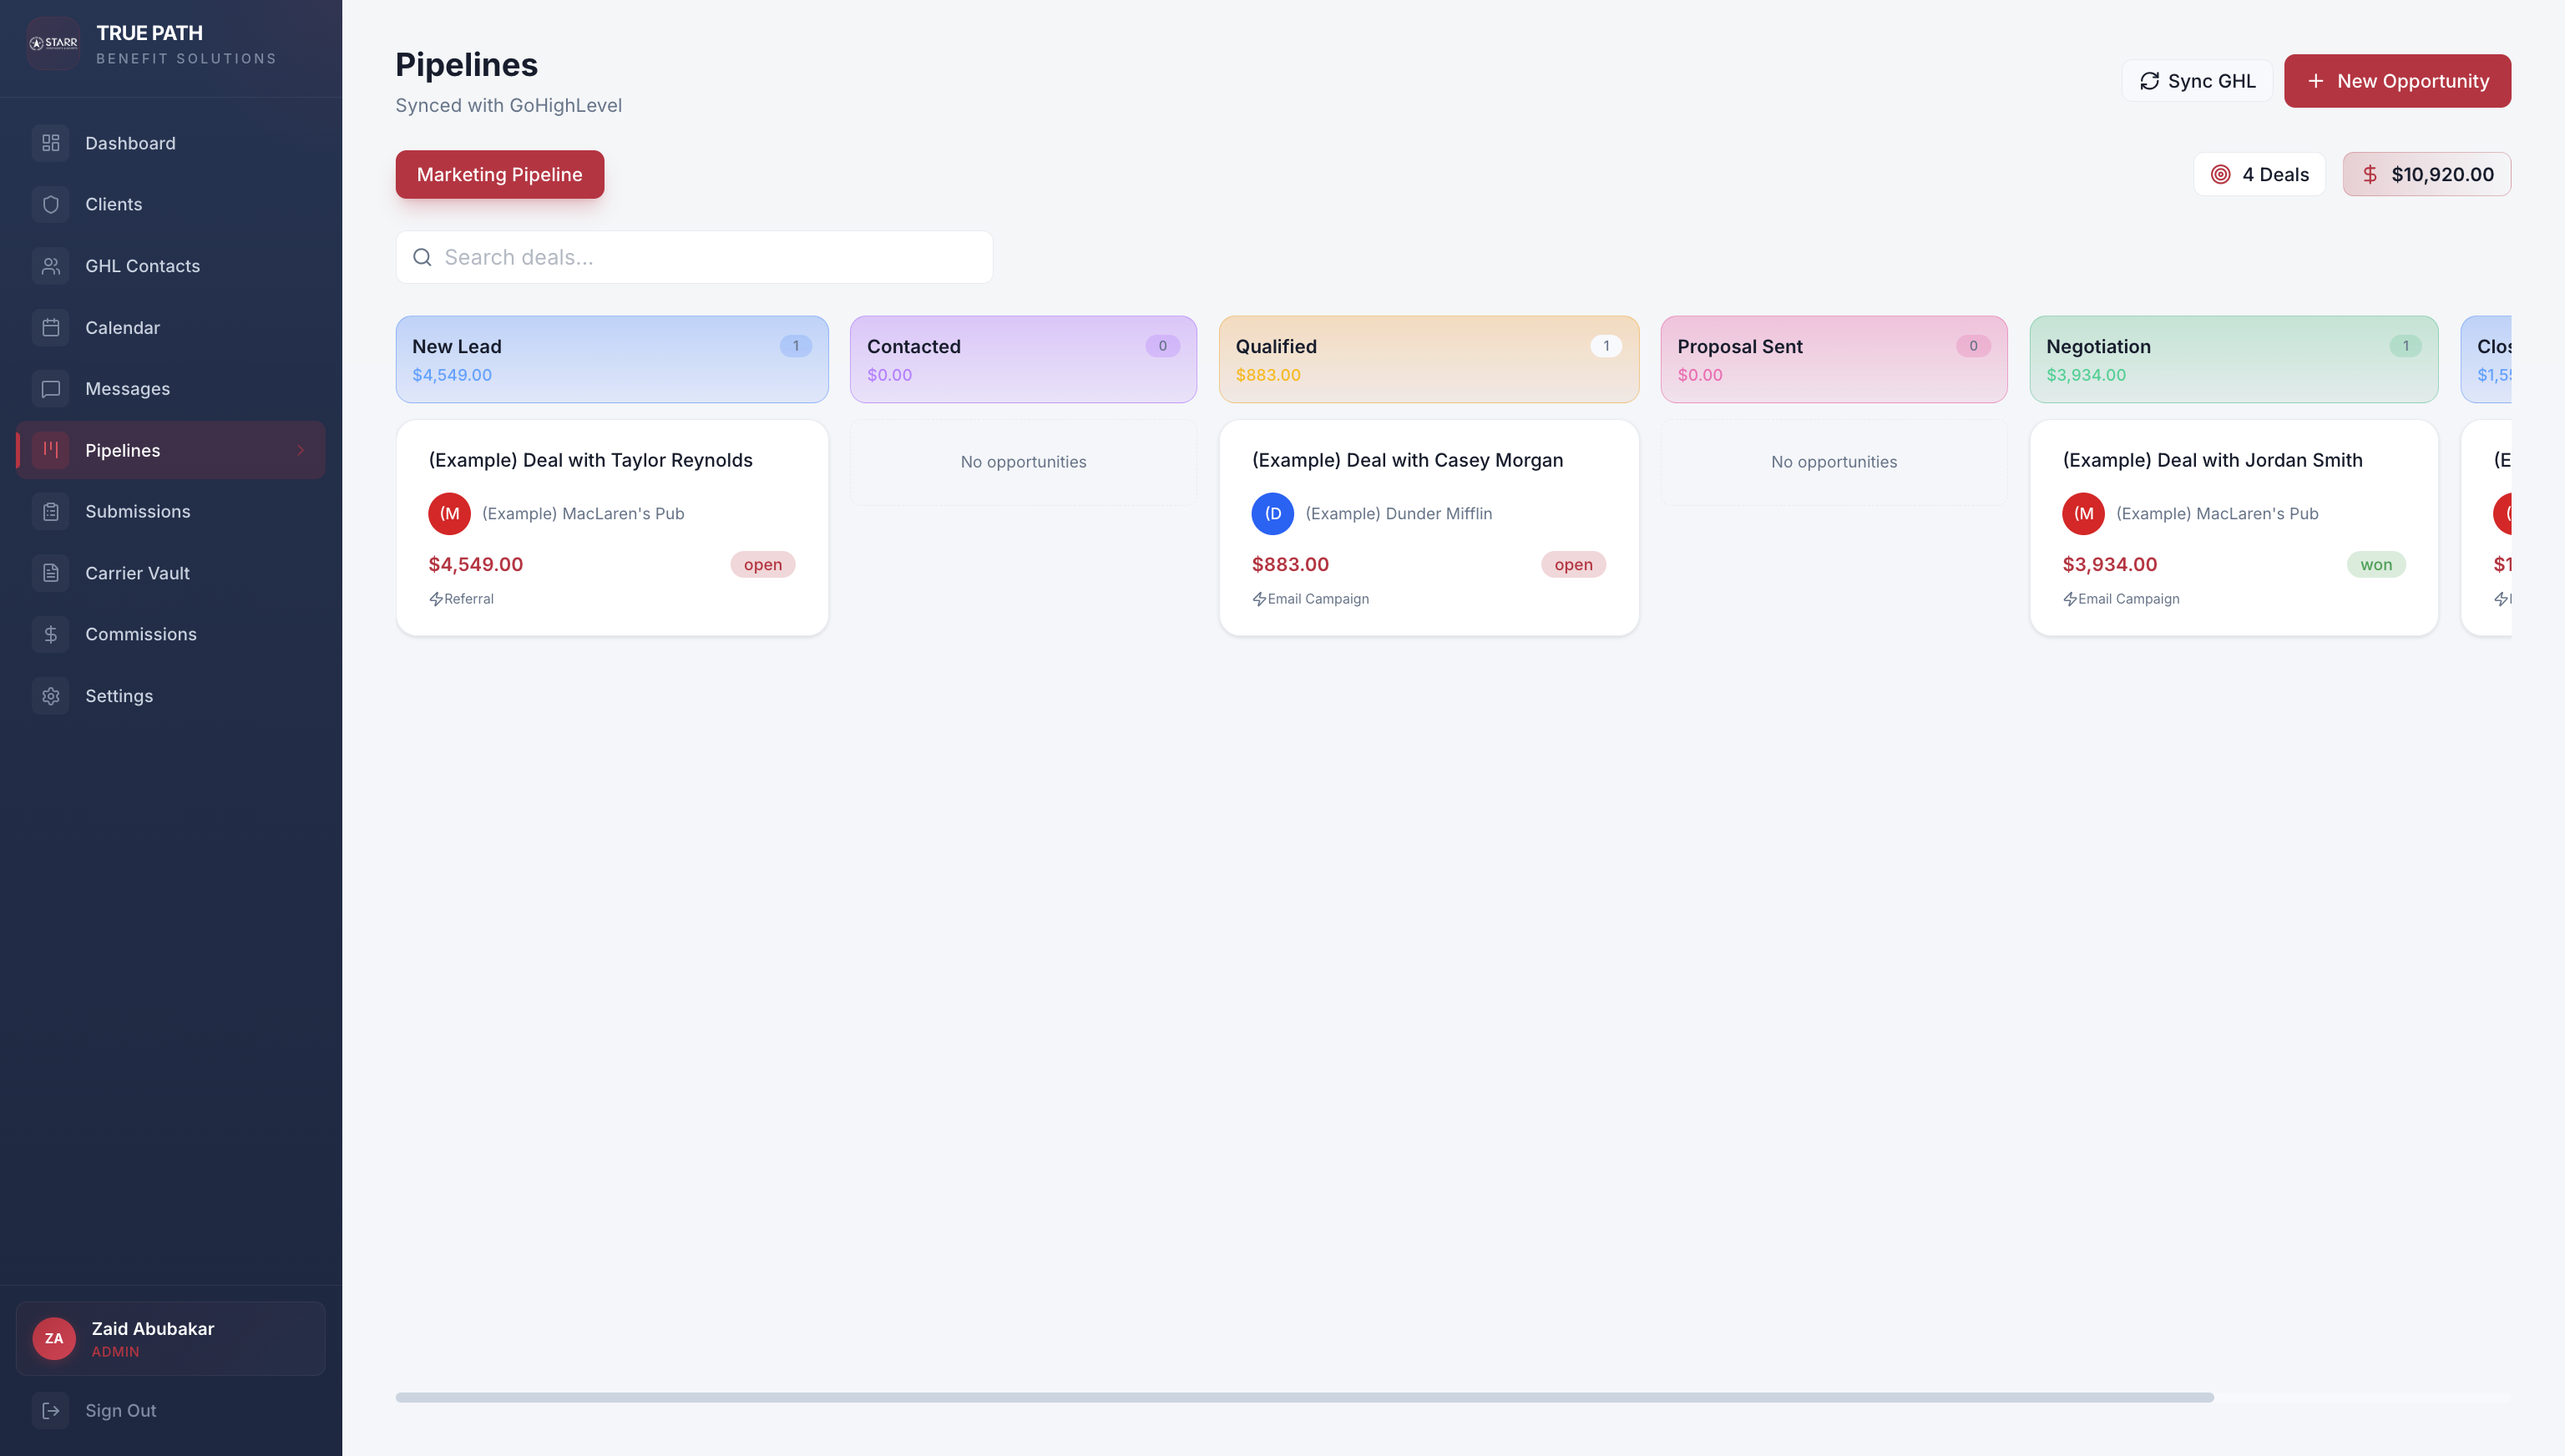
Task: Open the Settings gear icon
Action: pos(51,696)
